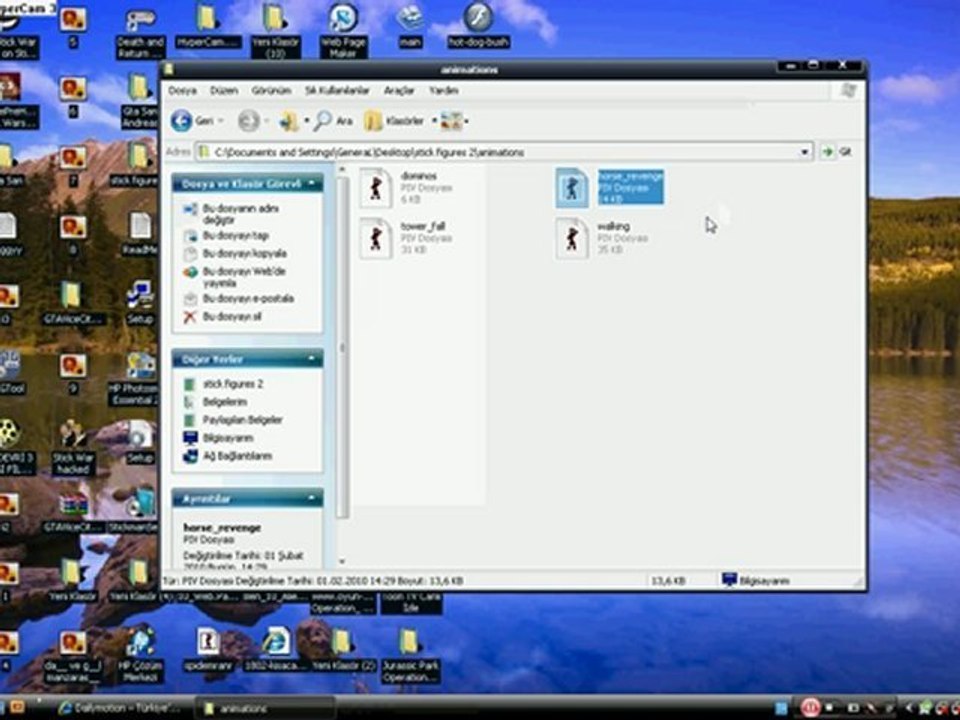
Task: Click Bu dosyayı e-postala link
Action: pyautogui.click(x=249, y=299)
